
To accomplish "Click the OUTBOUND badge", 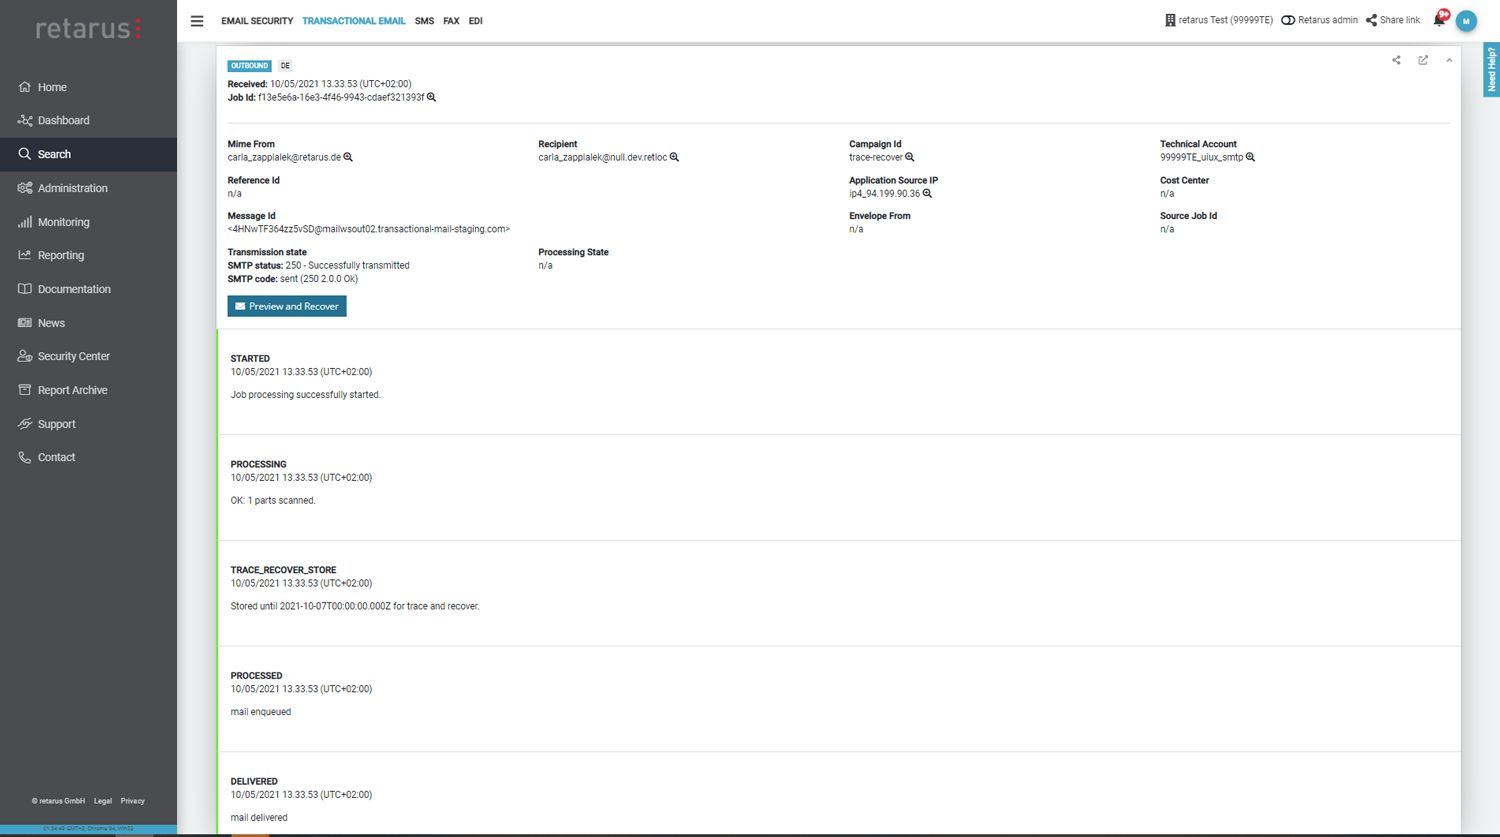I will 249,66.
